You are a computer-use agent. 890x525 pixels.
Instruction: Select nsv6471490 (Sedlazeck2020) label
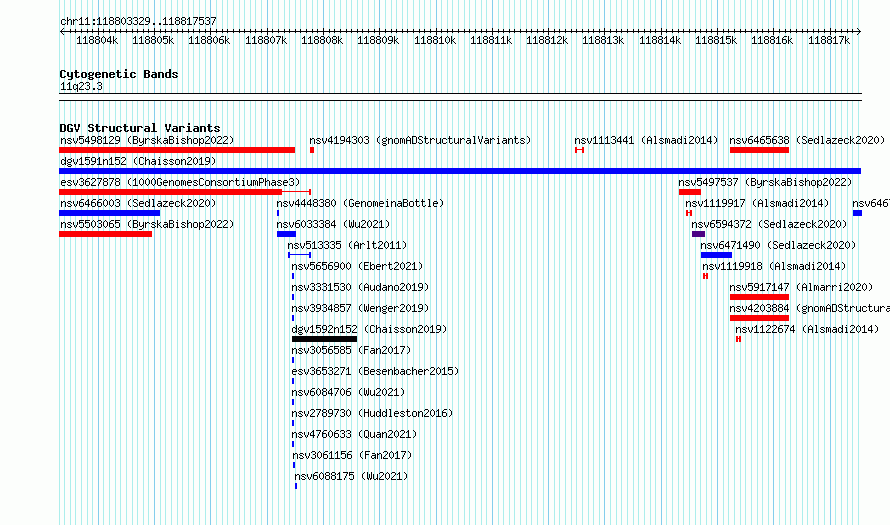pos(778,245)
